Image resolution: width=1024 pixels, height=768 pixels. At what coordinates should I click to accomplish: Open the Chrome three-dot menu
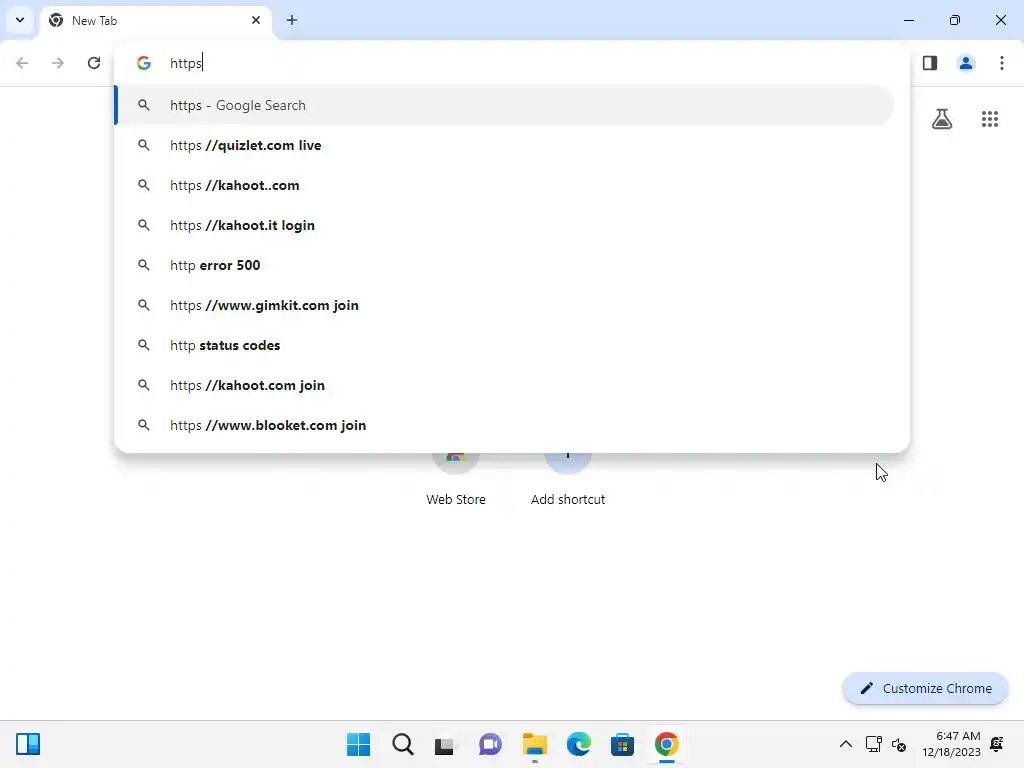[1002, 63]
